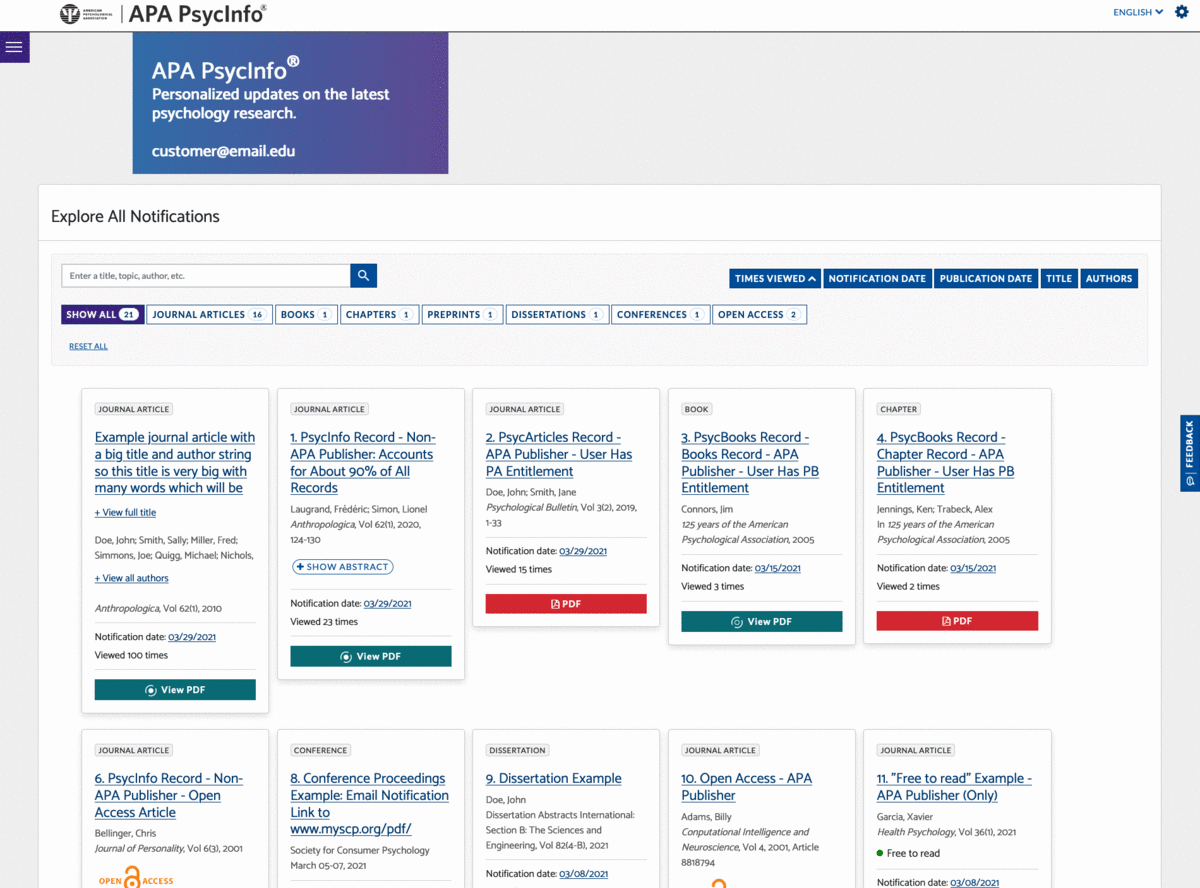Open the settings gear icon
The height and width of the screenshot is (888, 1200).
[1182, 12]
